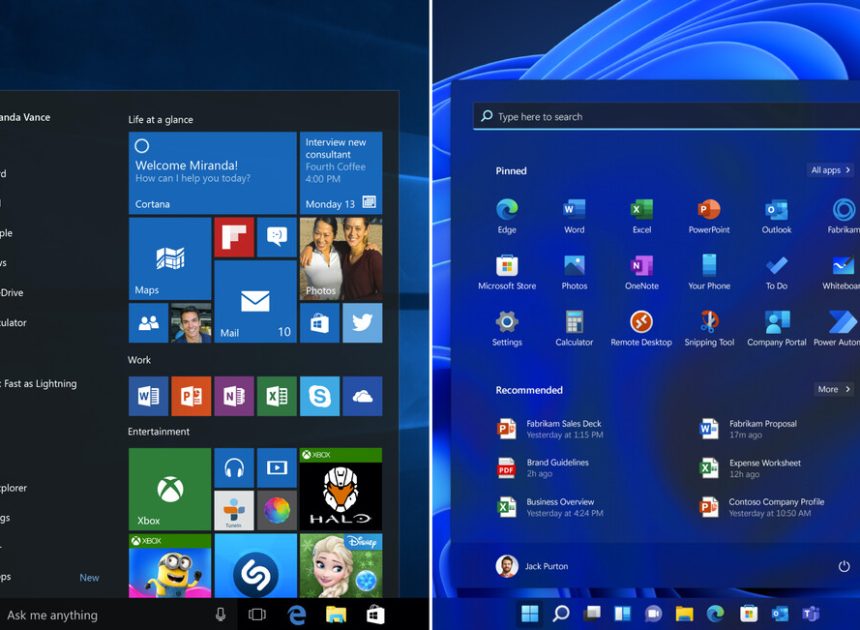This screenshot has height=630, width=860.
Task: Open Widgets on the Windows 11 taskbar
Action: tap(623, 614)
